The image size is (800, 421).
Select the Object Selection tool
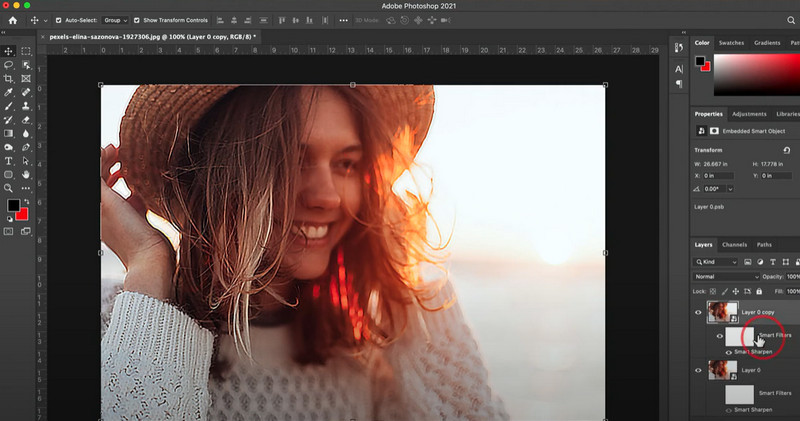26,65
